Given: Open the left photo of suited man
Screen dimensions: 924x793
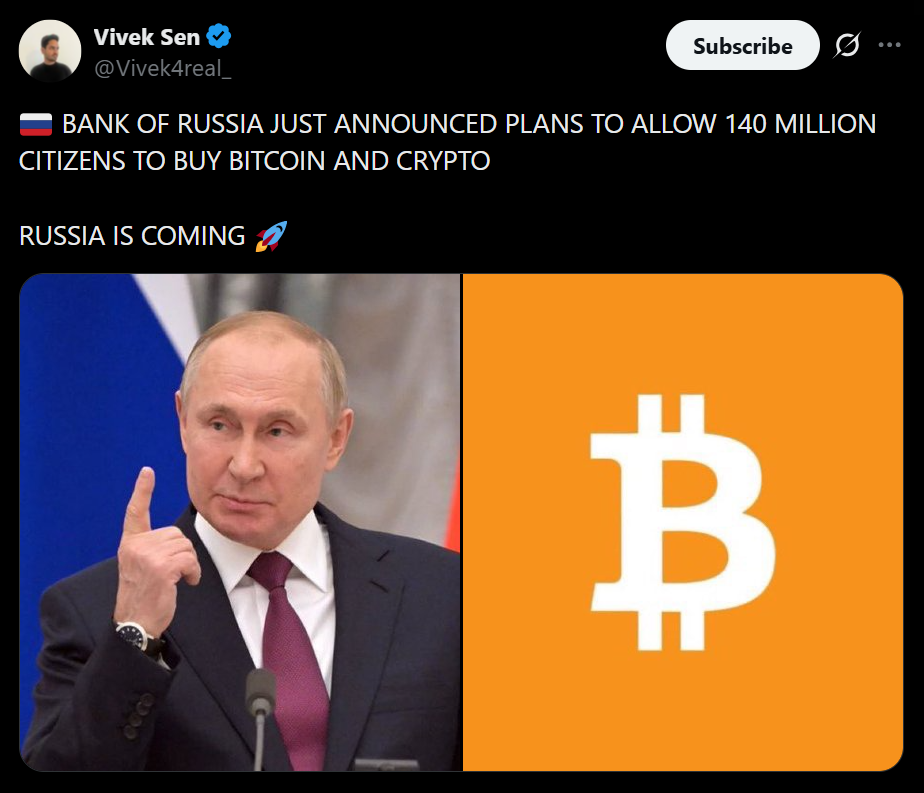Looking at the screenshot, I should tap(240, 522).
